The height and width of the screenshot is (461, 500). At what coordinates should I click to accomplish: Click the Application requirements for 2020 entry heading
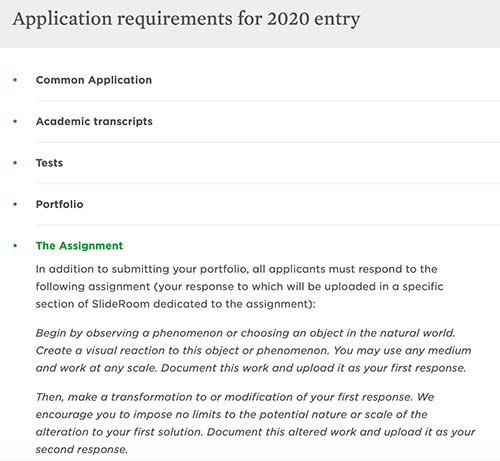pyautogui.click(x=186, y=19)
